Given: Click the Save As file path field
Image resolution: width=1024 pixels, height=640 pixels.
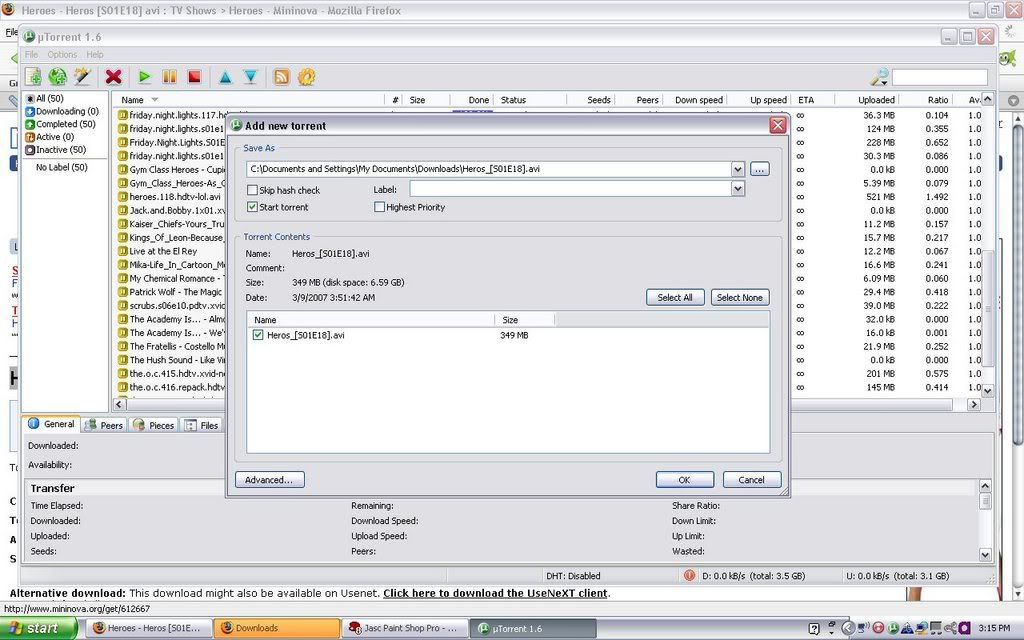Looking at the screenshot, I should click(488, 169).
